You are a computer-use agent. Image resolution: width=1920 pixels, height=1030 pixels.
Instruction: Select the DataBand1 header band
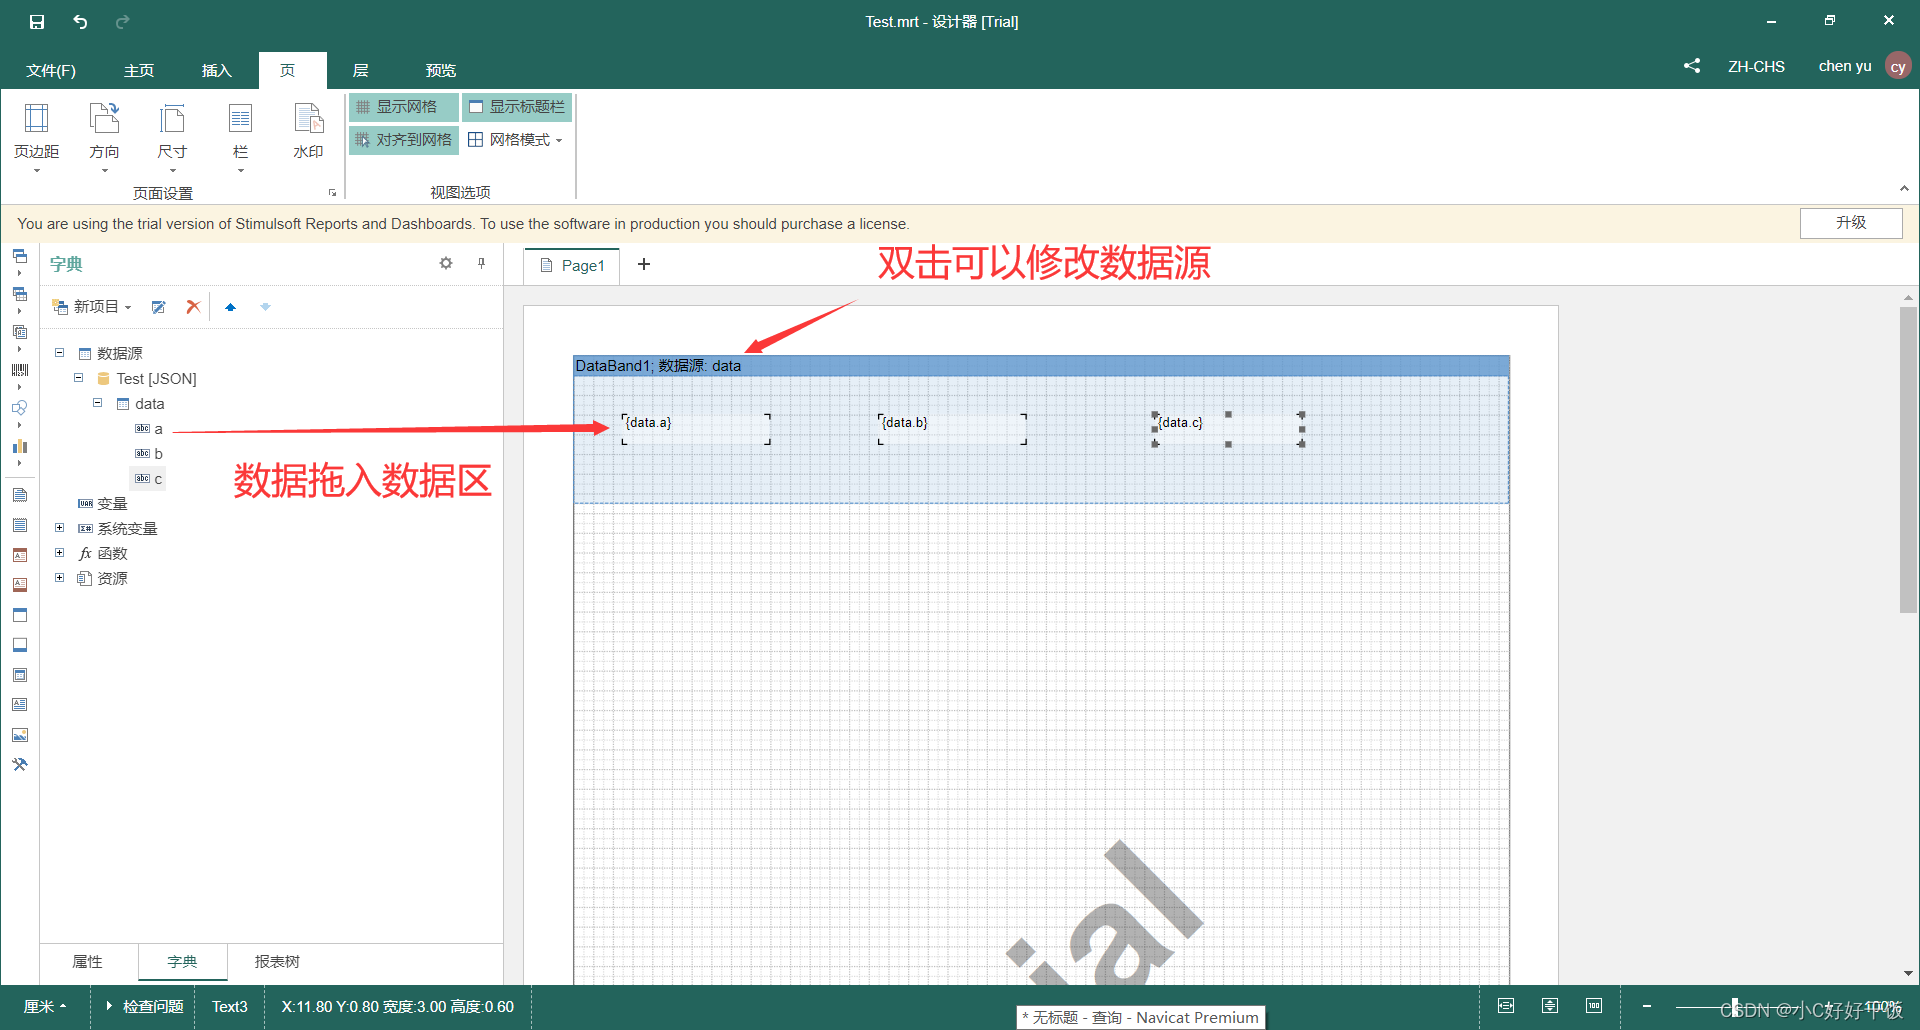click(x=1041, y=366)
